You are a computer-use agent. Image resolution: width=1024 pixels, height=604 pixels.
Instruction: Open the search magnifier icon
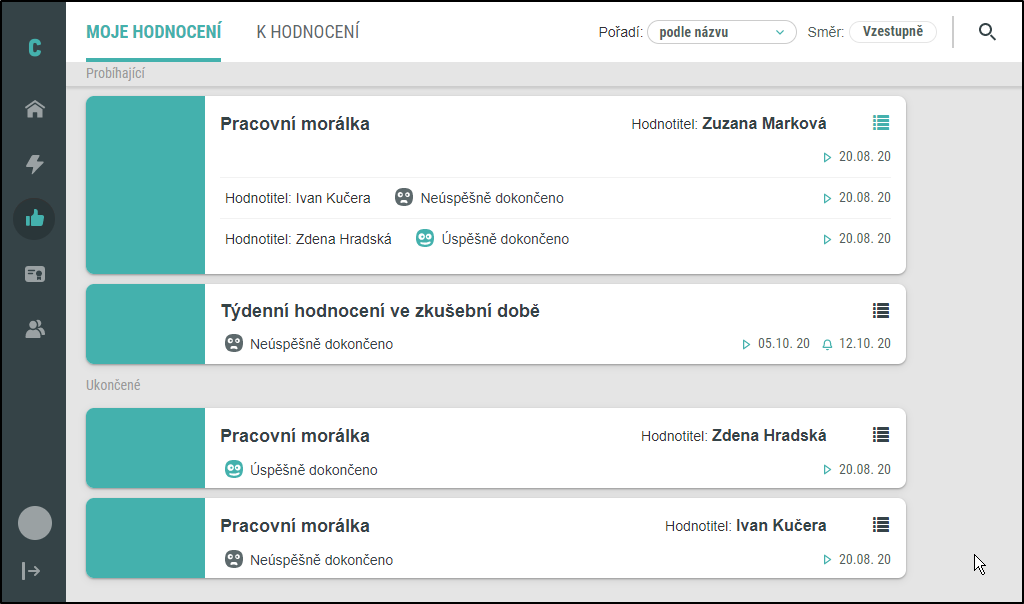987,31
